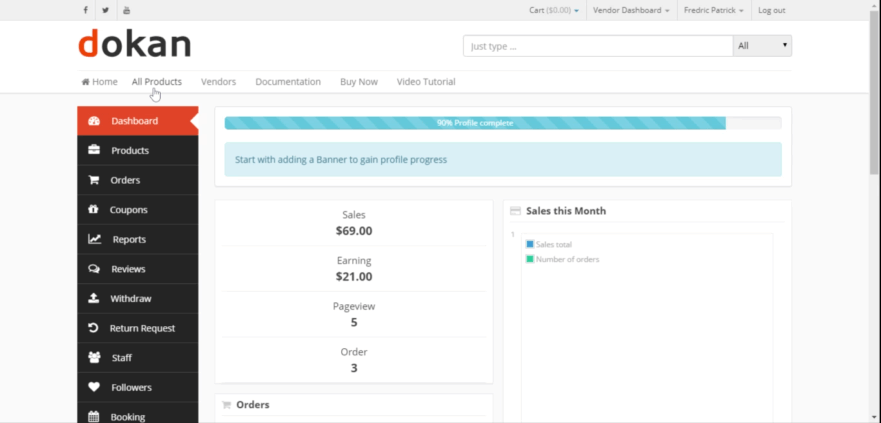Click the green Number of orders swatch

point(530,259)
